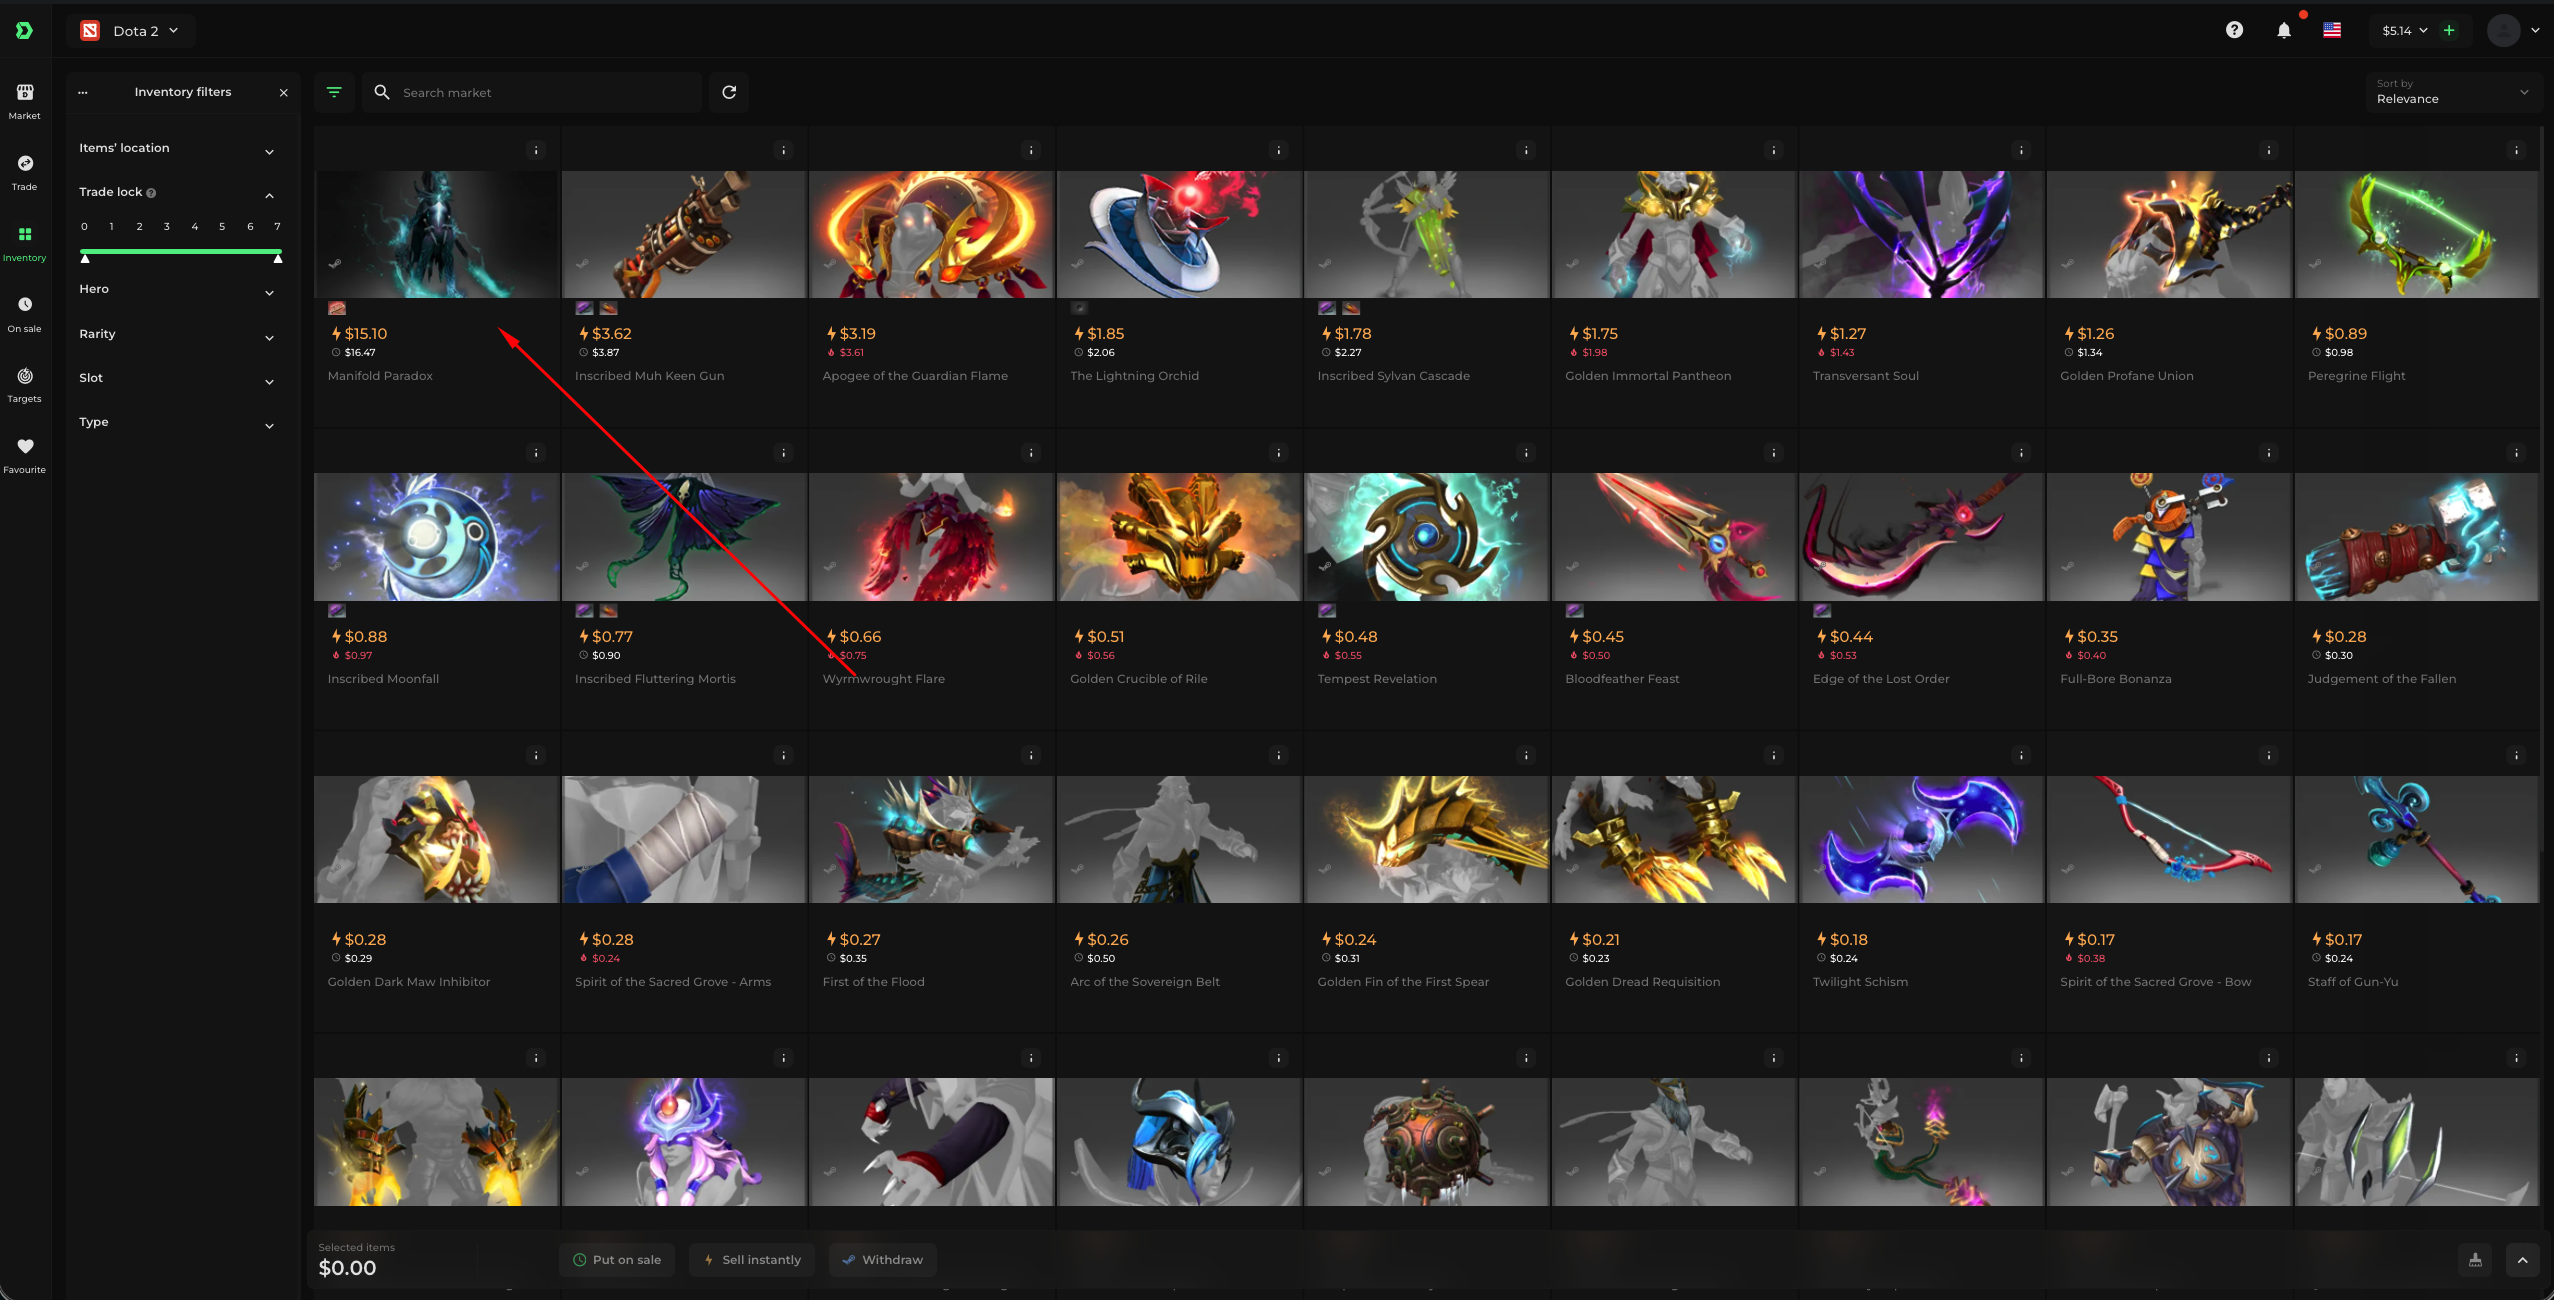This screenshot has width=2554, height=1300.
Task: Open the Market section in sidebar
Action: 25,101
